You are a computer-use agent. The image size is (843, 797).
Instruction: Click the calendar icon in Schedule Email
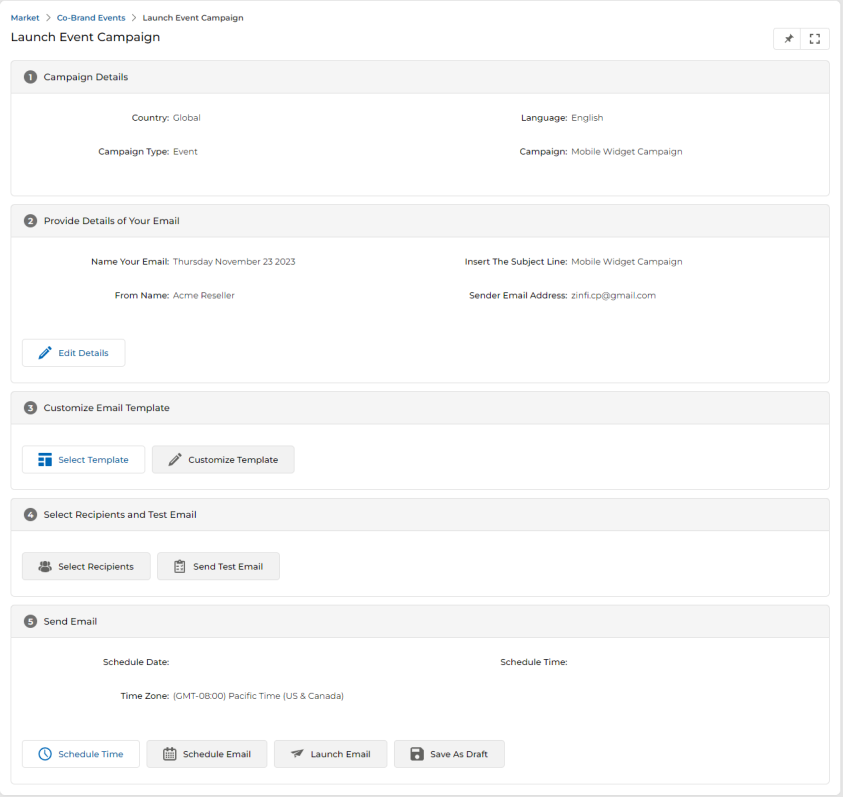(169, 754)
